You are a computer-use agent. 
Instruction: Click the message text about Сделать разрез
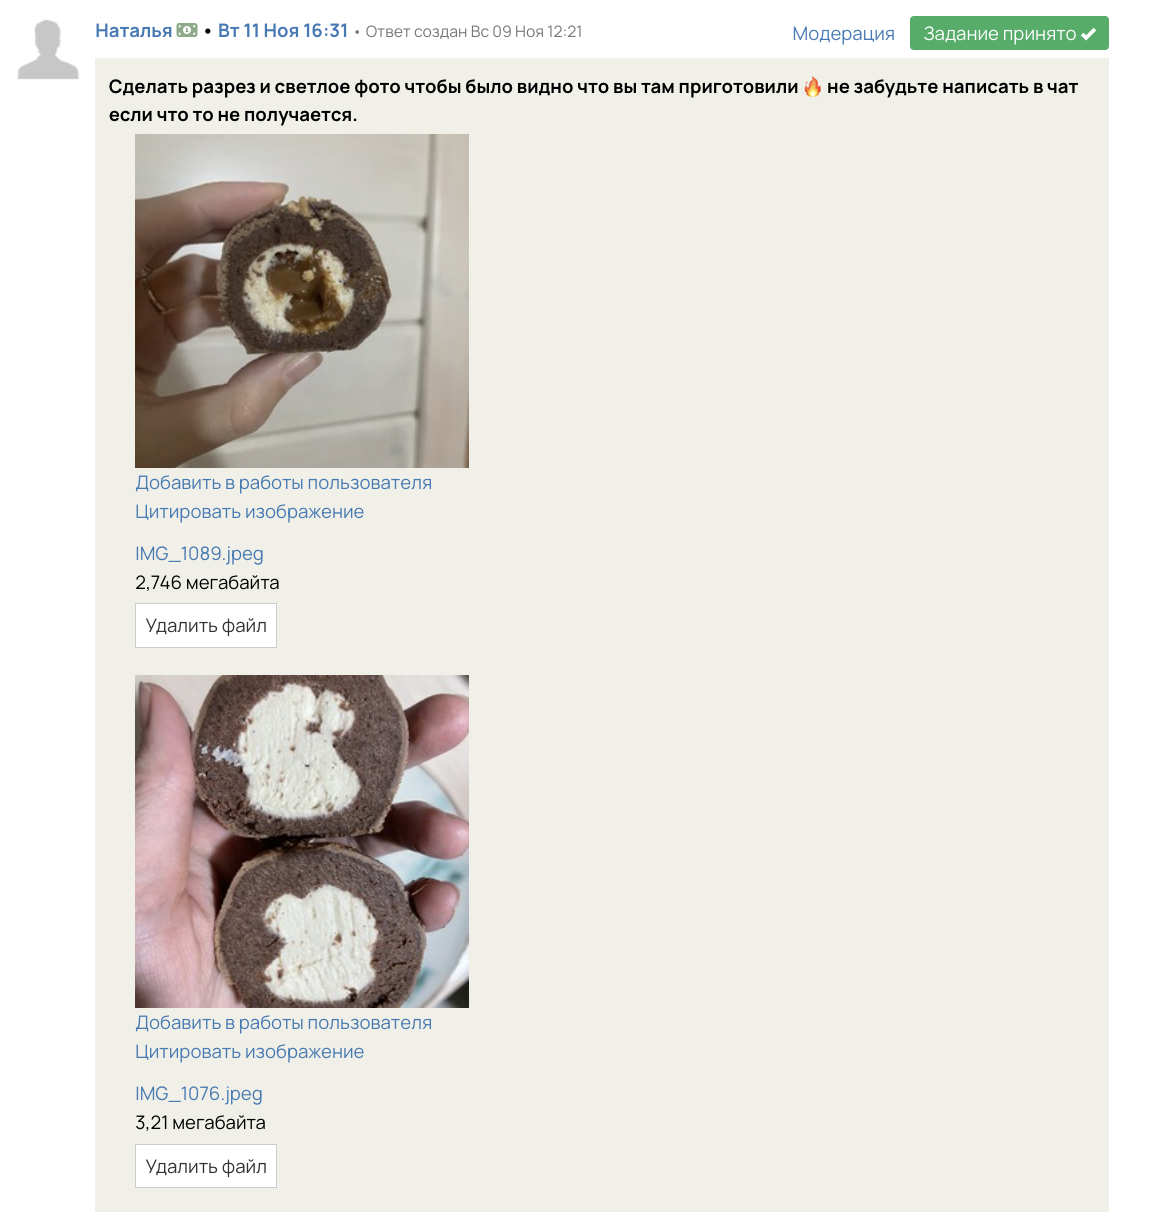593,101
